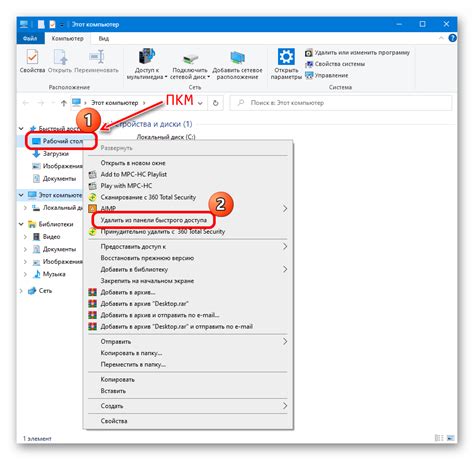This screenshot has width=474, height=460.
Task: Open Свойства системы in ribbon
Action: coord(335,64)
